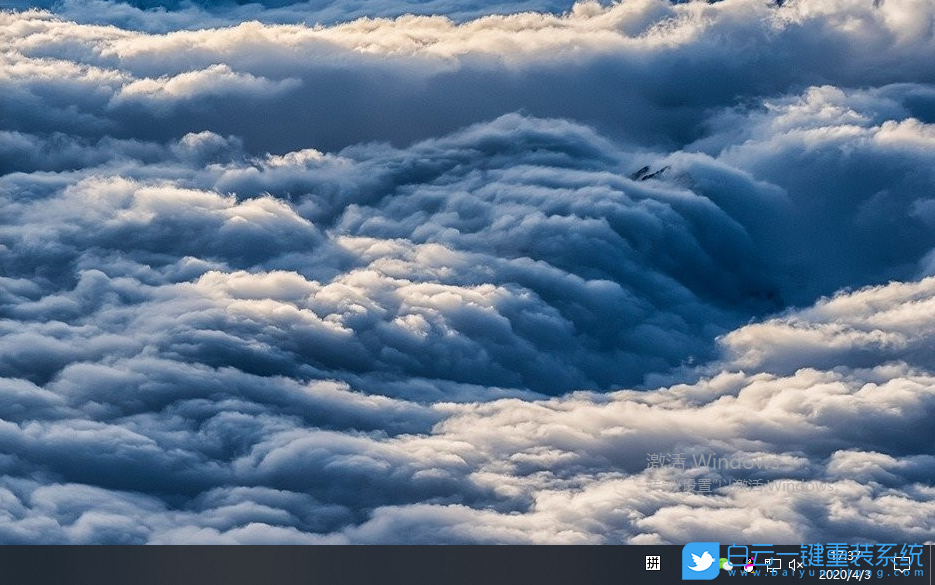Open Twitter from the taskbar
This screenshot has height=585, width=935.
point(702,564)
